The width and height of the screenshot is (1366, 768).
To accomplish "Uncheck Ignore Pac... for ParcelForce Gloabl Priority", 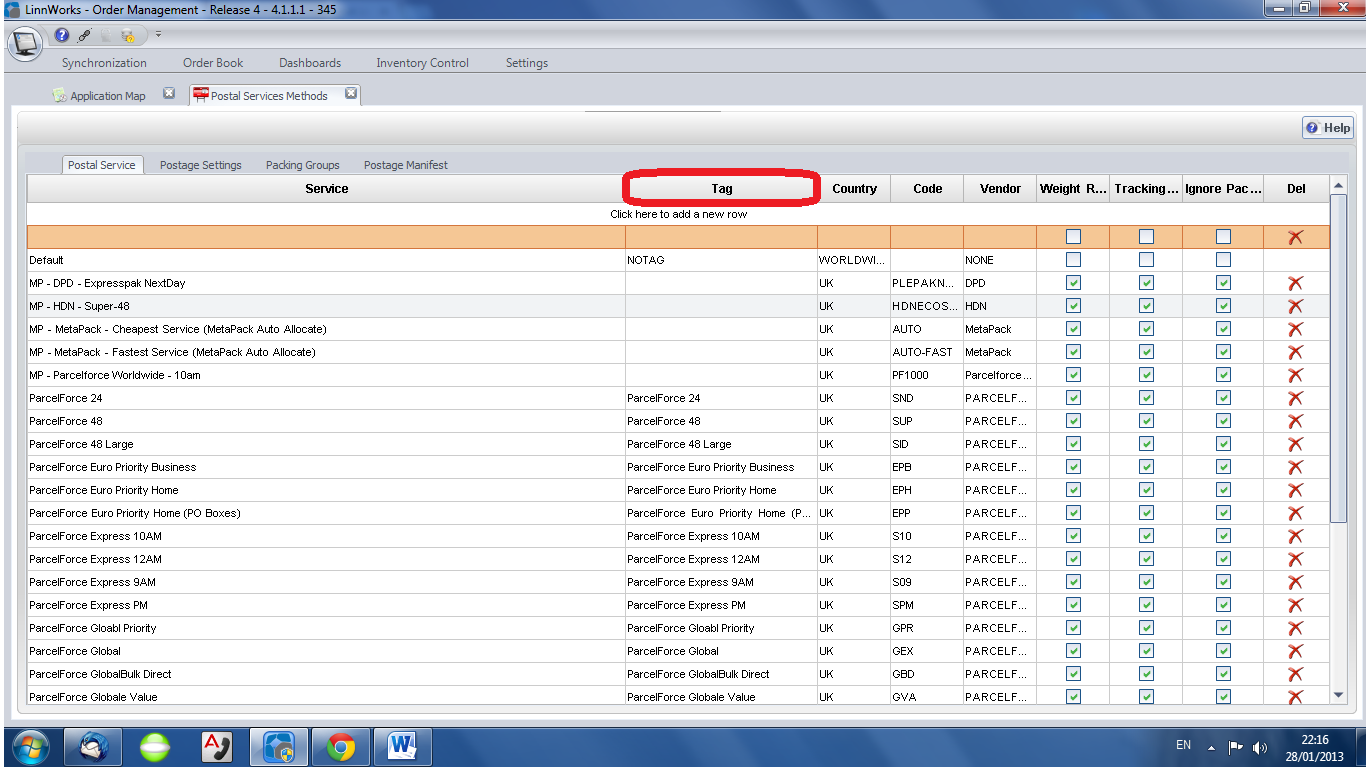I will tap(1223, 628).
